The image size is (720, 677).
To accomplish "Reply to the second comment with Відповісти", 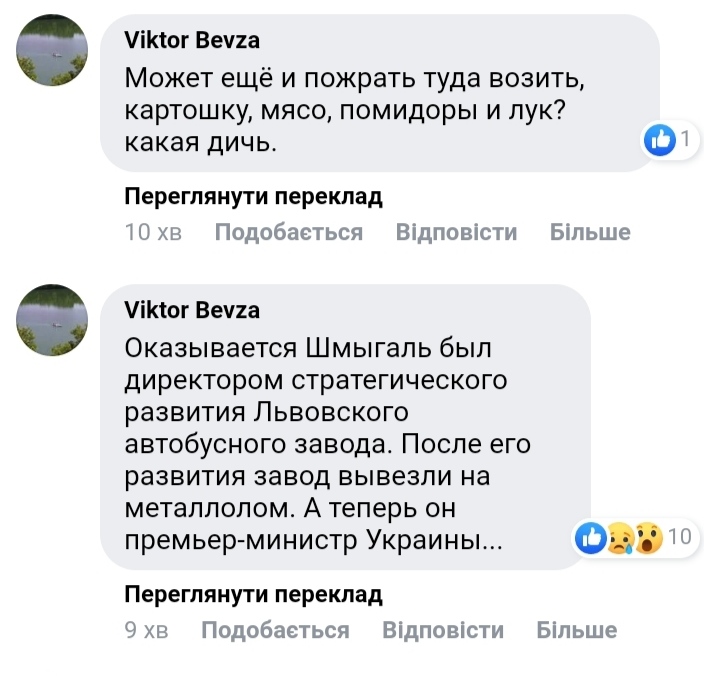I will (443, 630).
